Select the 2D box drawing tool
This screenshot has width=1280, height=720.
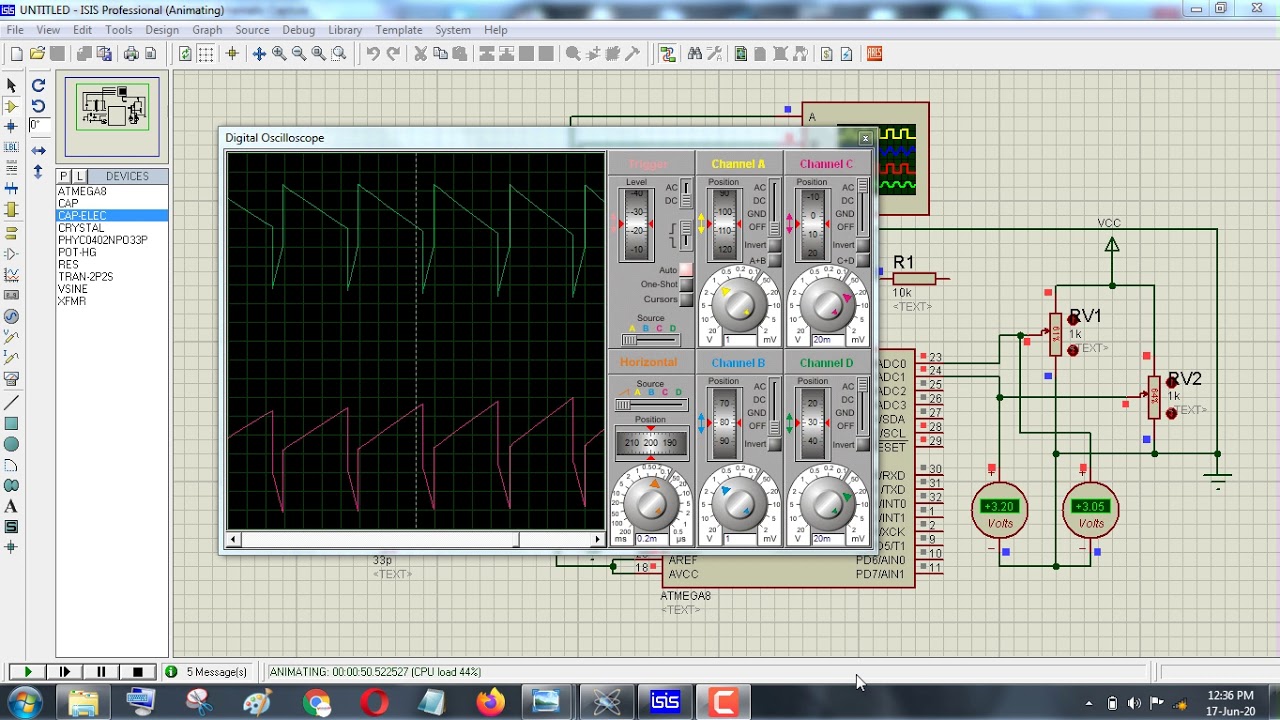(x=12, y=423)
